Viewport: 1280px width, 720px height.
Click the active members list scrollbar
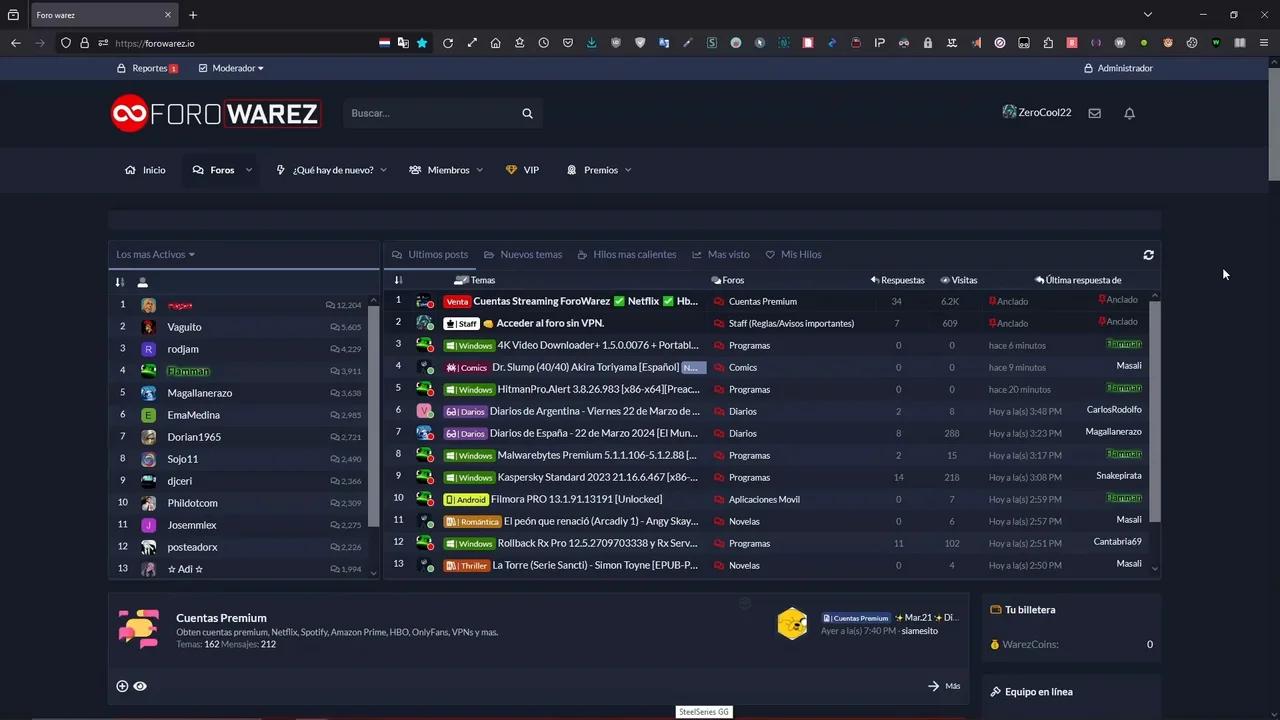coord(374,415)
